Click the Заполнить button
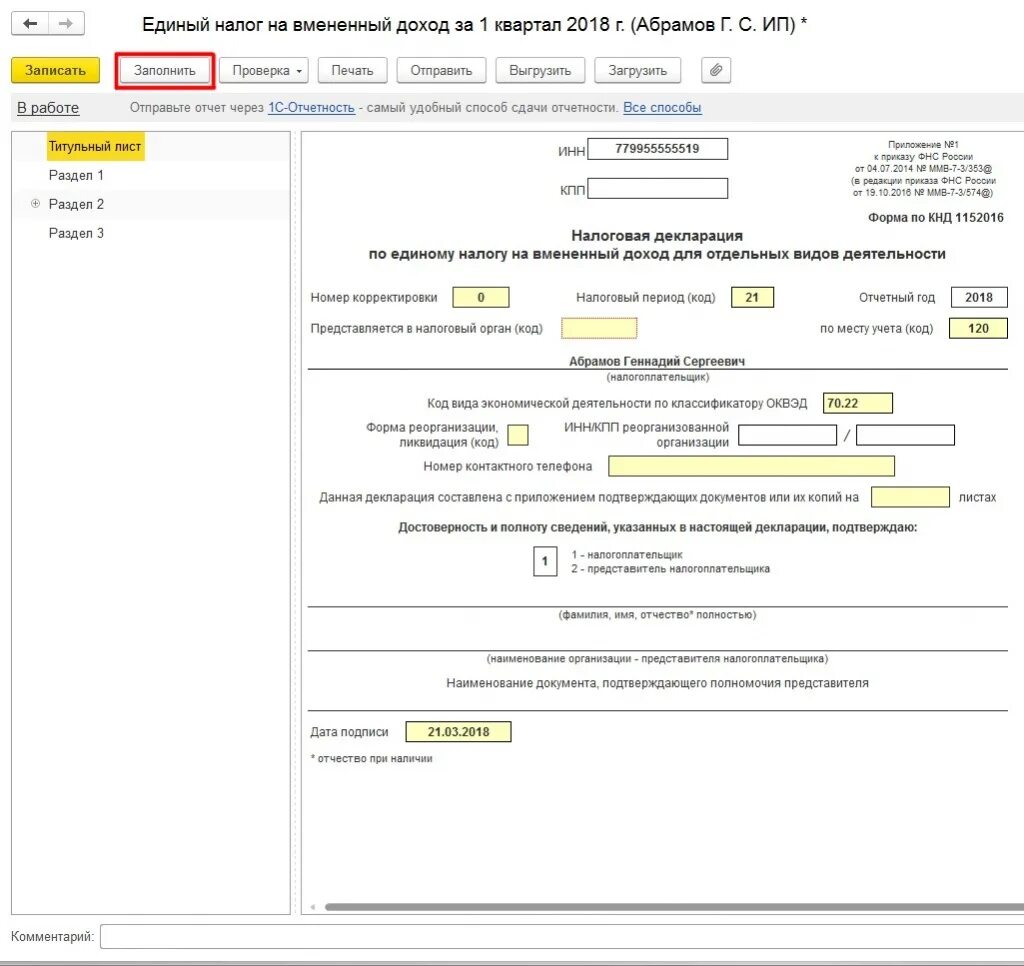 [x=165, y=70]
